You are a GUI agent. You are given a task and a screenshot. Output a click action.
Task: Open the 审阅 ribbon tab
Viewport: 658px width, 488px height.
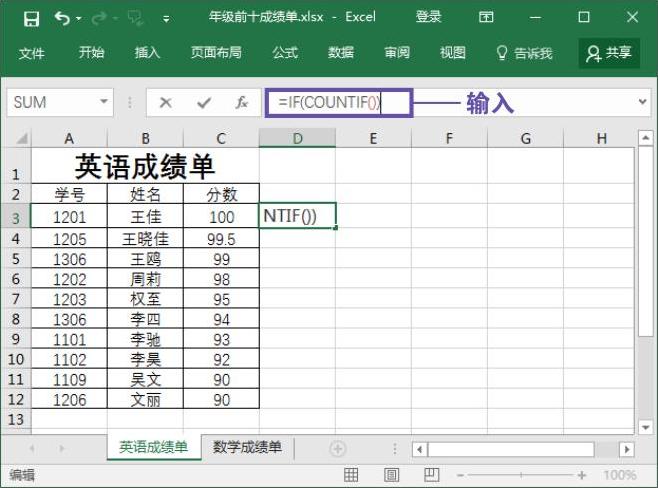397,52
